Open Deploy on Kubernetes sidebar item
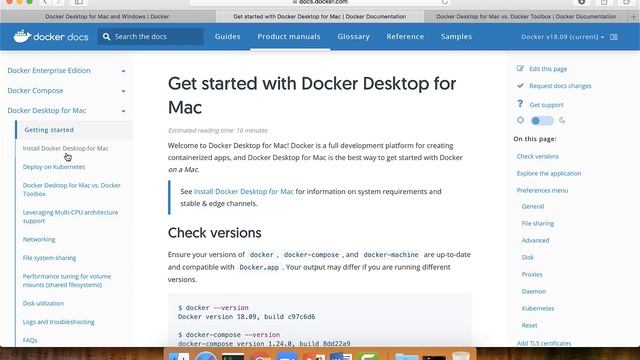 [54, 167]
